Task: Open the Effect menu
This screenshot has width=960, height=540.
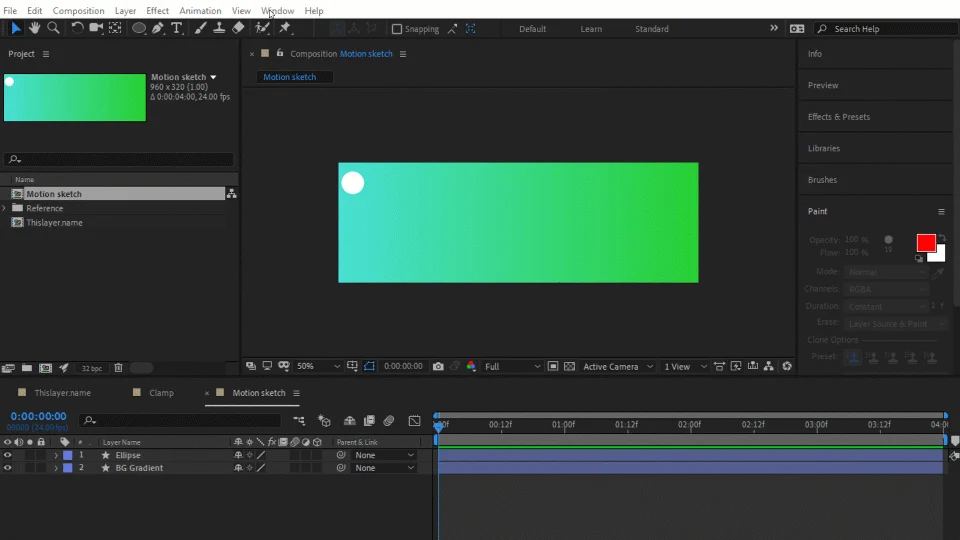Action: tap(157, 10)
